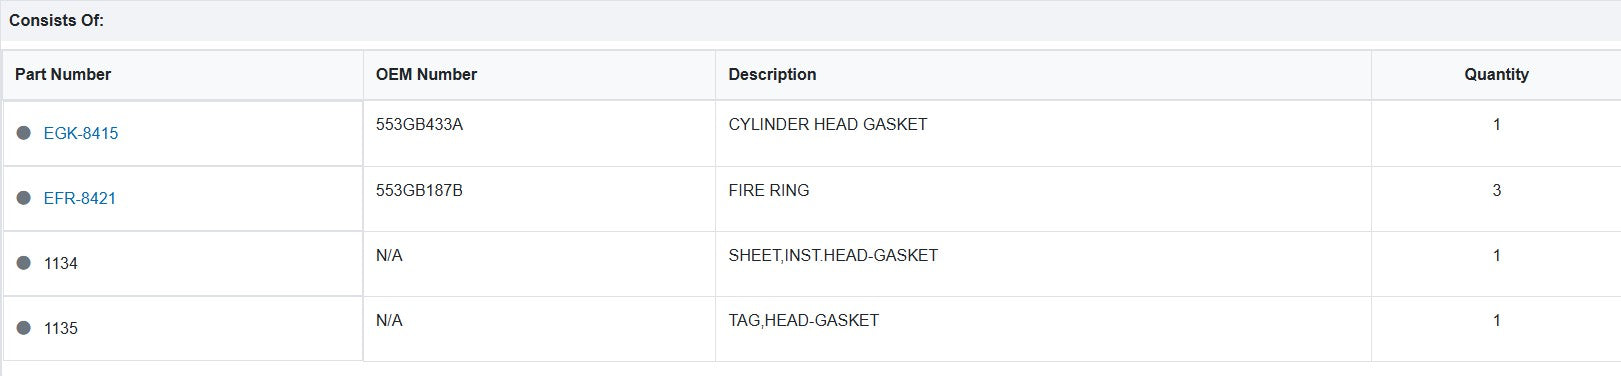Click part number 1134 text
1621x376 pixels.
[61, 263]
